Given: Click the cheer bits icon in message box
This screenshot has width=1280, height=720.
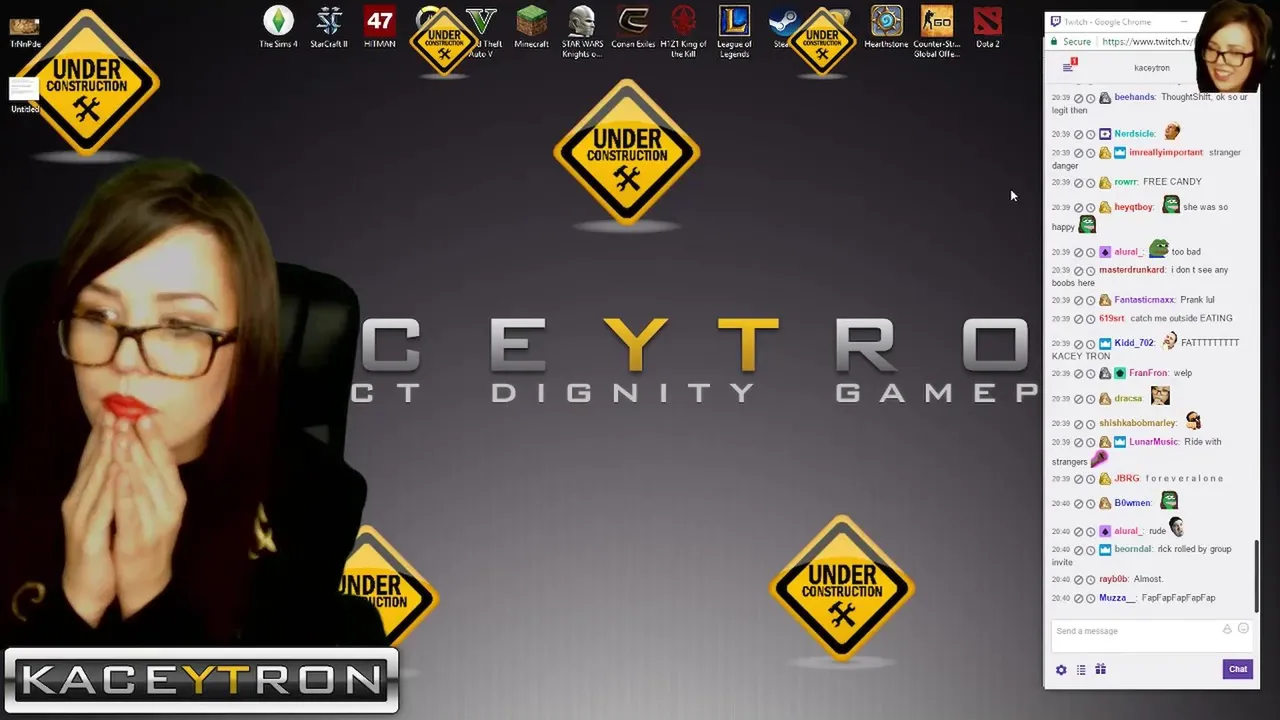Looking at the screenshot, I should click(x=1227, y=629).
